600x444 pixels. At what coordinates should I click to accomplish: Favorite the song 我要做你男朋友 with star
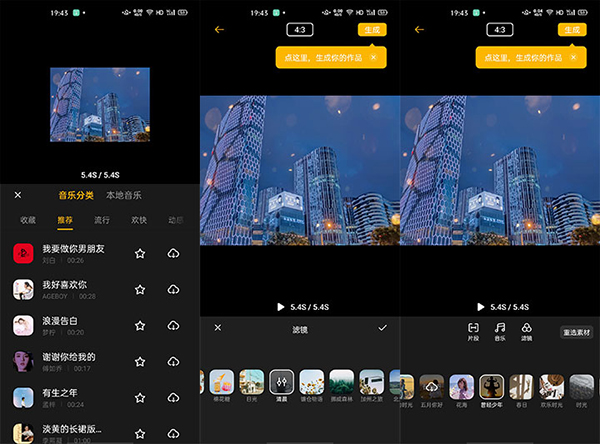point(140,254)
